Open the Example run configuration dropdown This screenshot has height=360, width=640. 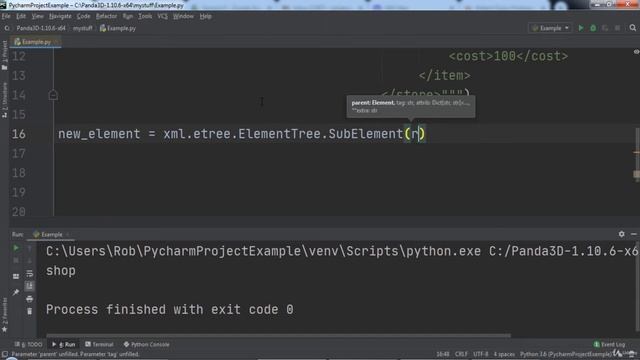[550, 28]
